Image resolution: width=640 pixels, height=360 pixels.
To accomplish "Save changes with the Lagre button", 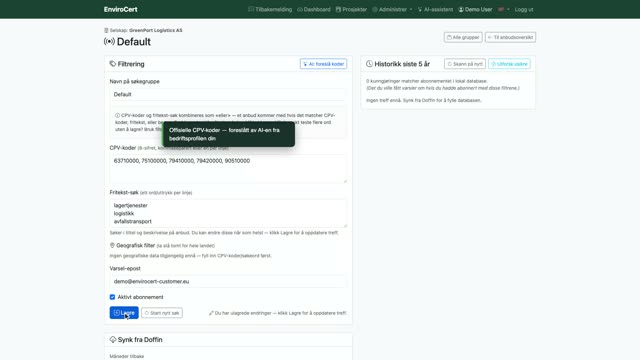I will [x=124, y=313].
